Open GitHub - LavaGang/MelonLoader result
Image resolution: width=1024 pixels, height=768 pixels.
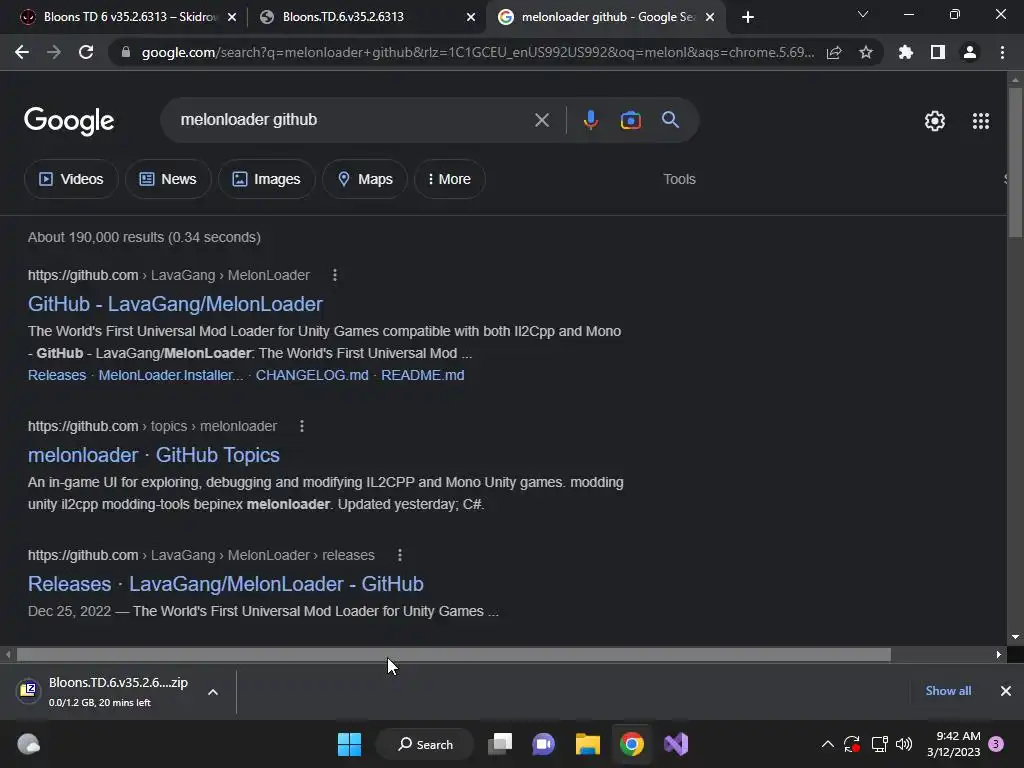(175, 304)
